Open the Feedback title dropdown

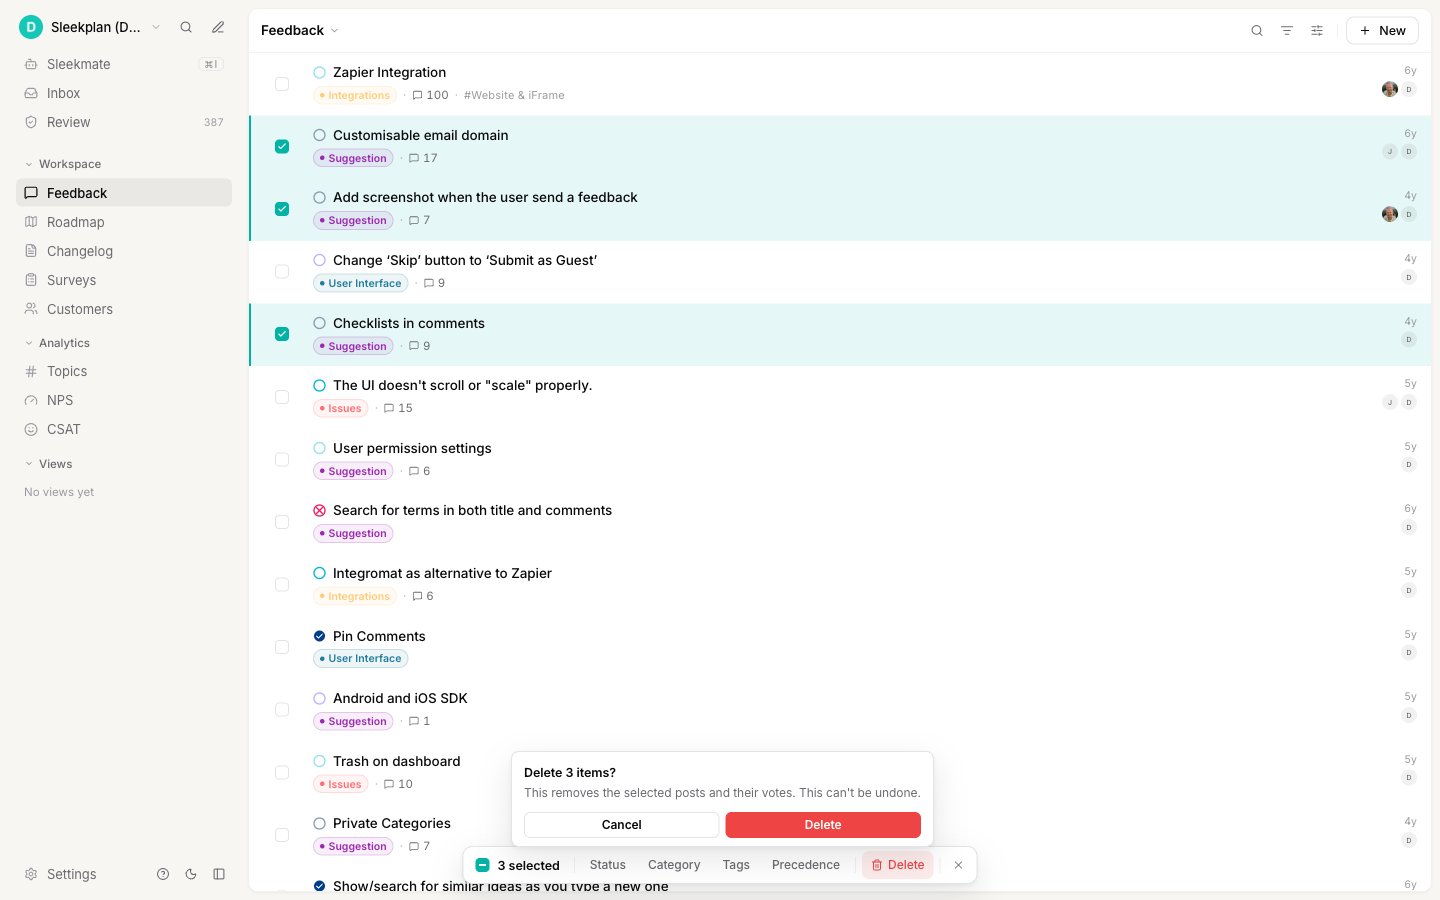point(300,31)
